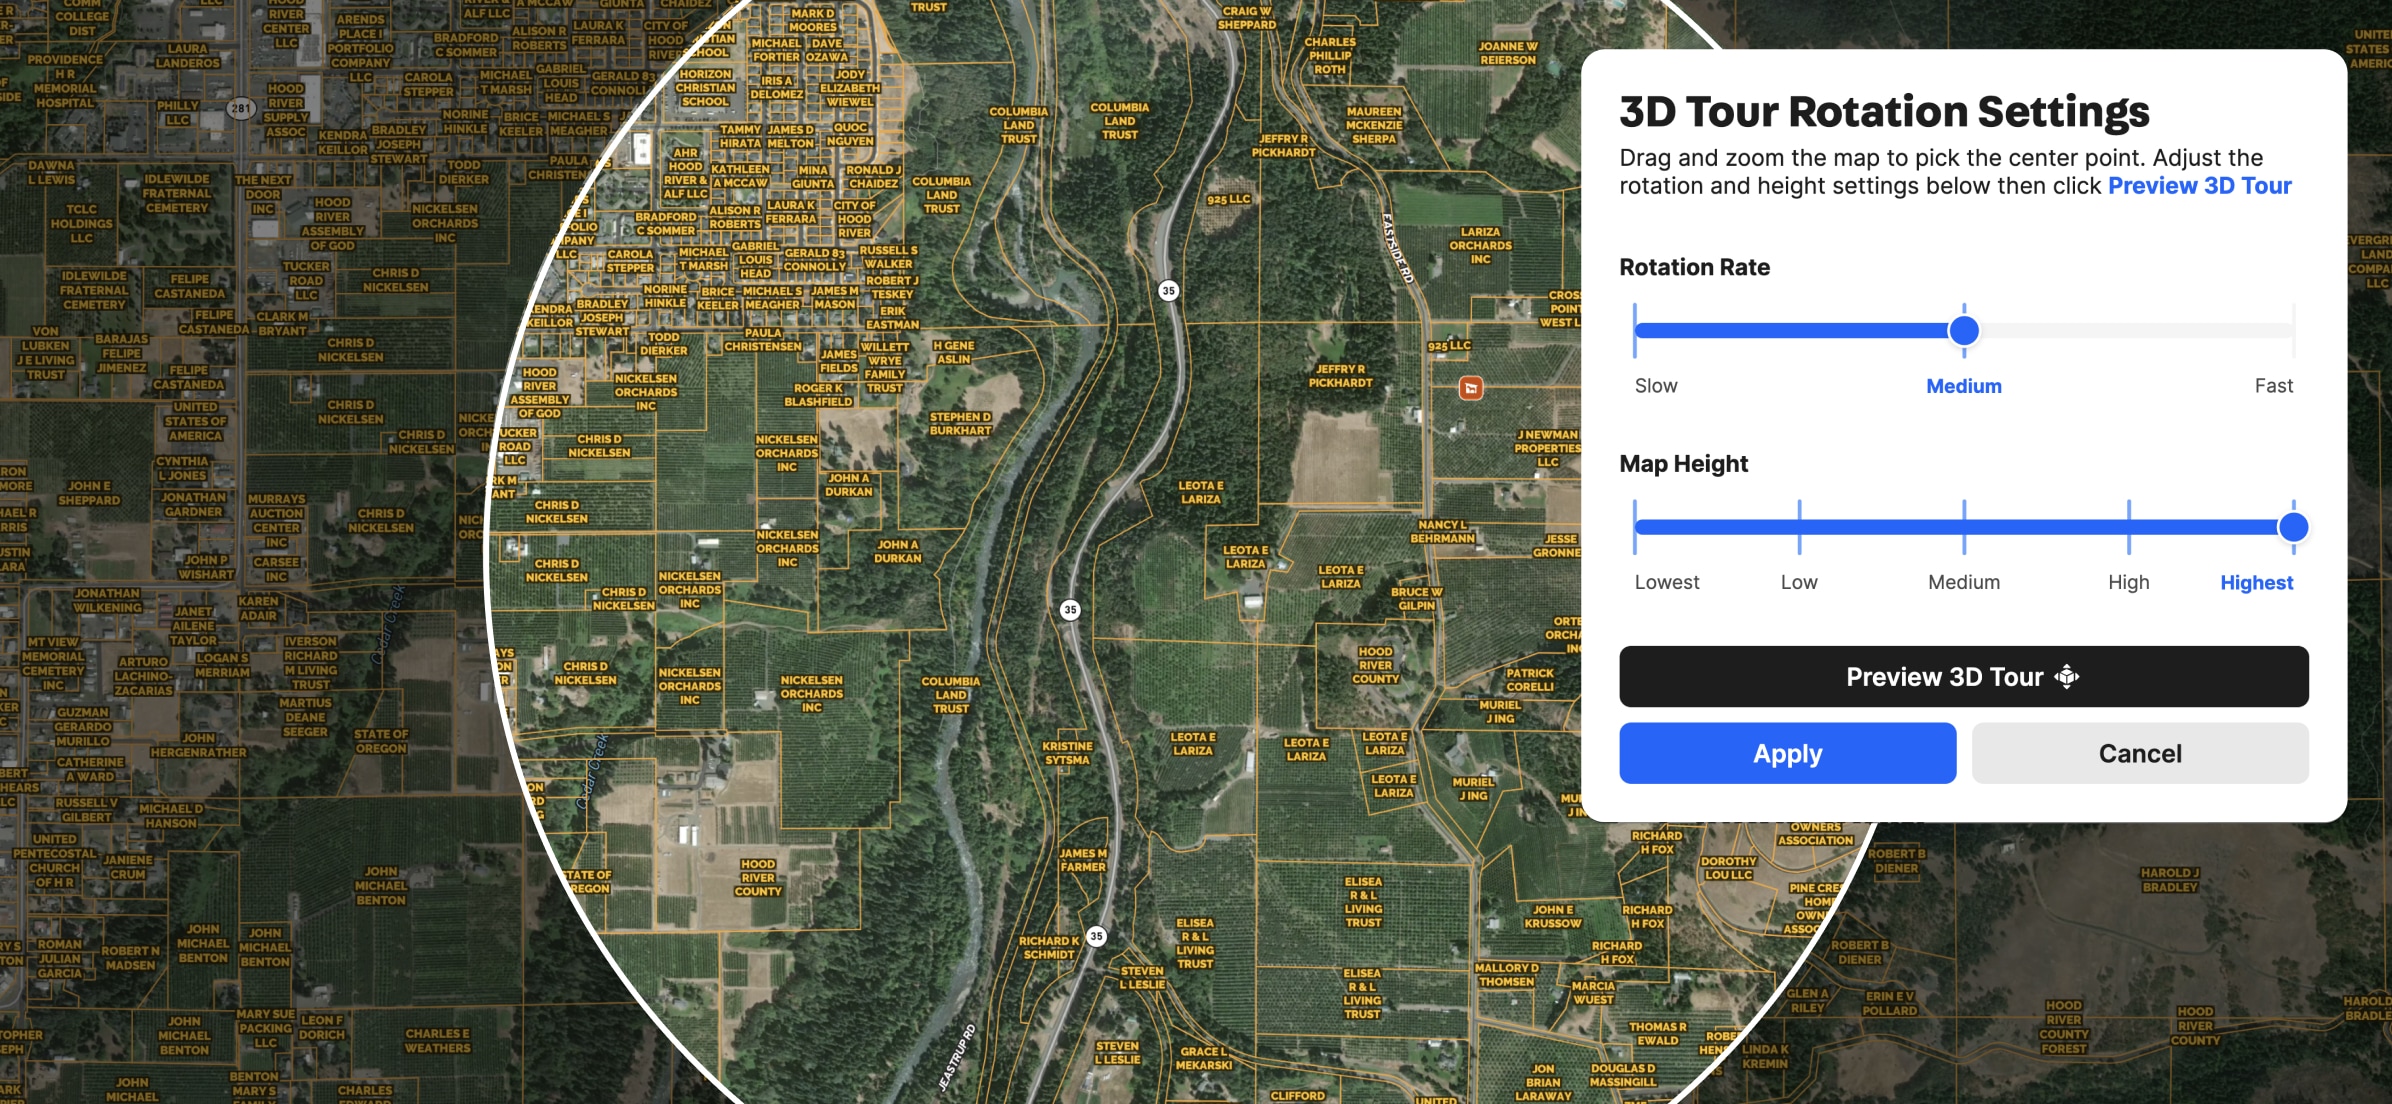Click the H Gene Aslin parcel label

(x=953, y=352)
